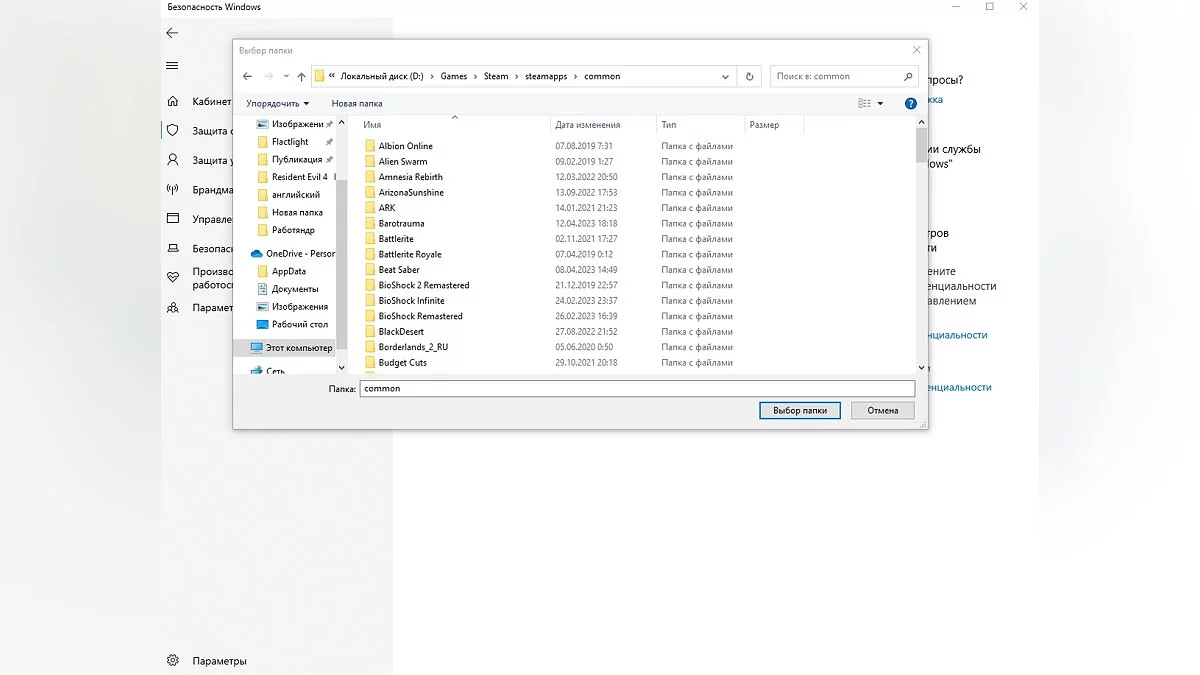Click the up-one-level arrow in dialog

pos(301,77)
